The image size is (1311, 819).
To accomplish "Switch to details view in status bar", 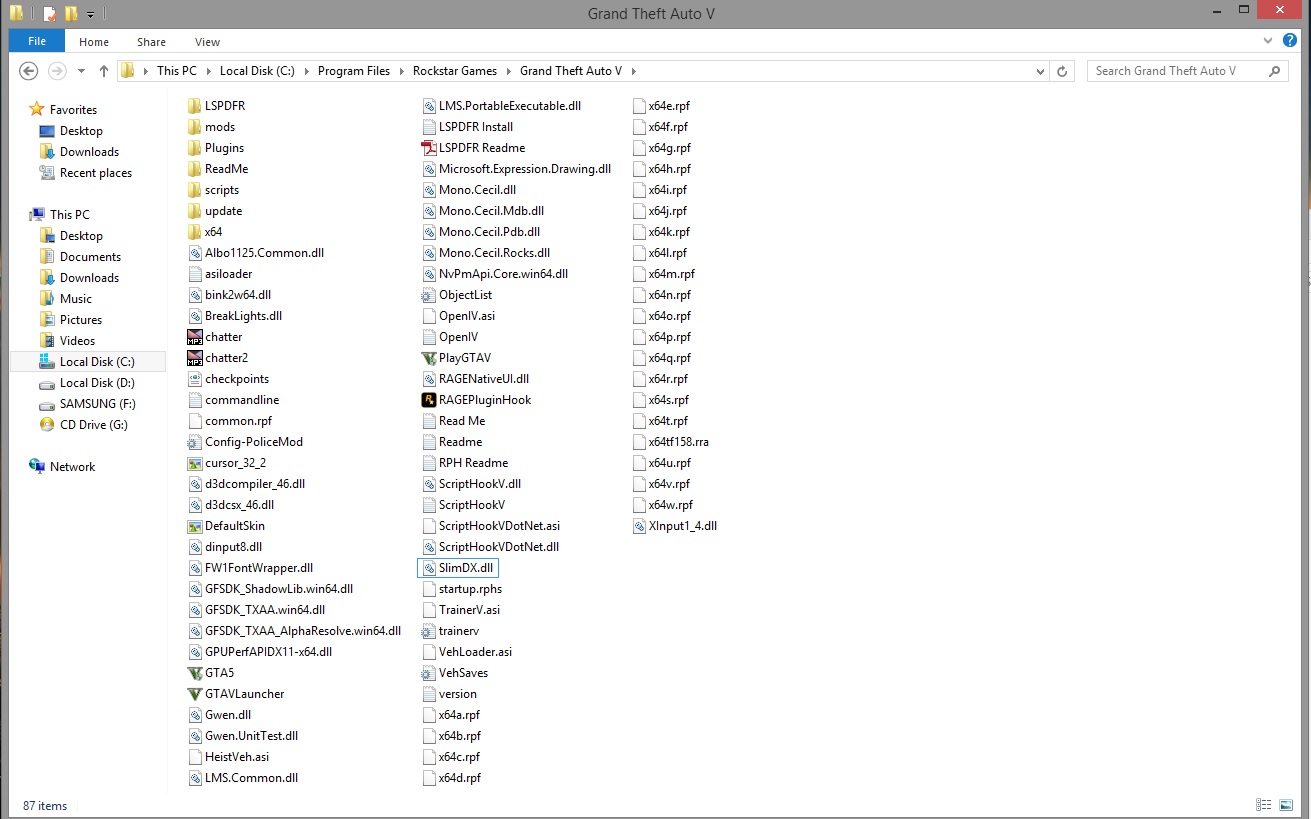I will 1264,805.
